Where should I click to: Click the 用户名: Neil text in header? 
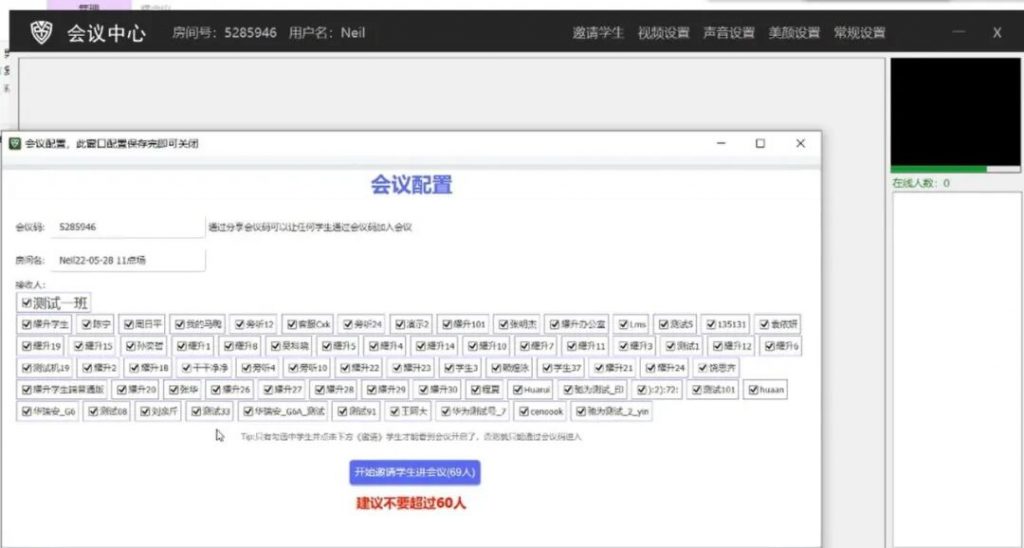coord(327,33)
